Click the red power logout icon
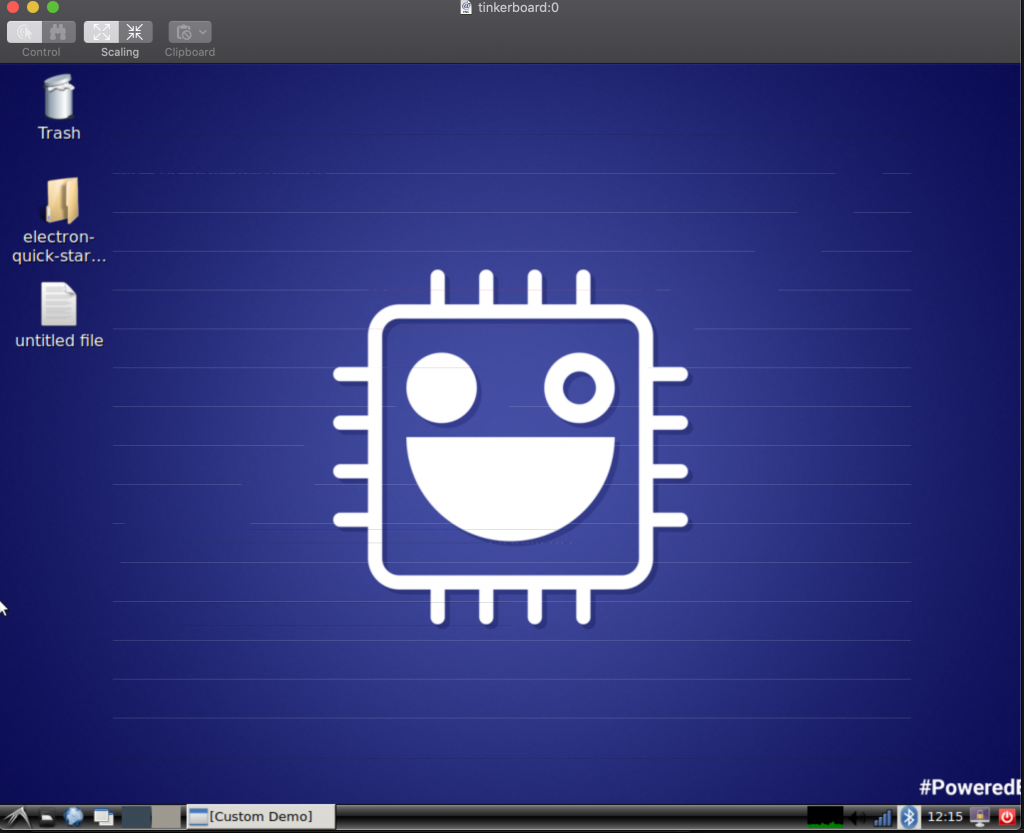The width and height of the screenshot is (1024, 833). pos(1007,817)
